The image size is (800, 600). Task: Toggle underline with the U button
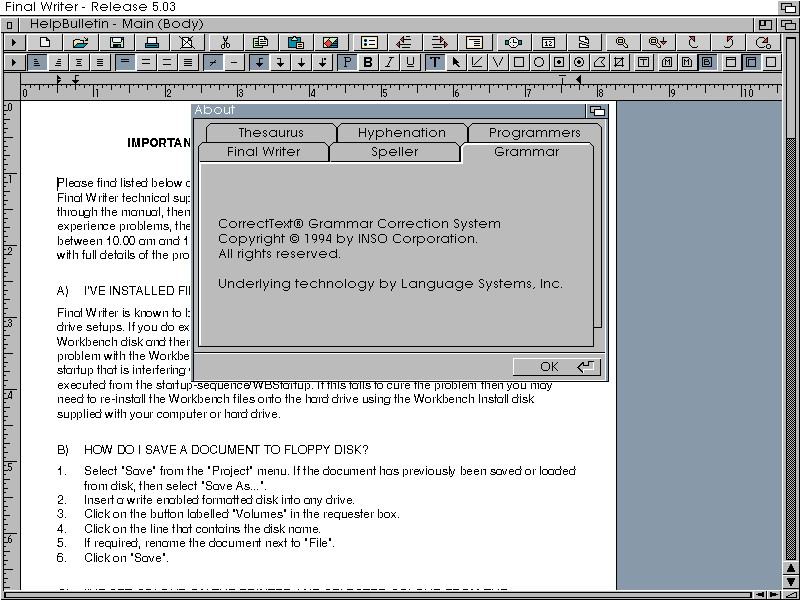(x=410, y=62)
